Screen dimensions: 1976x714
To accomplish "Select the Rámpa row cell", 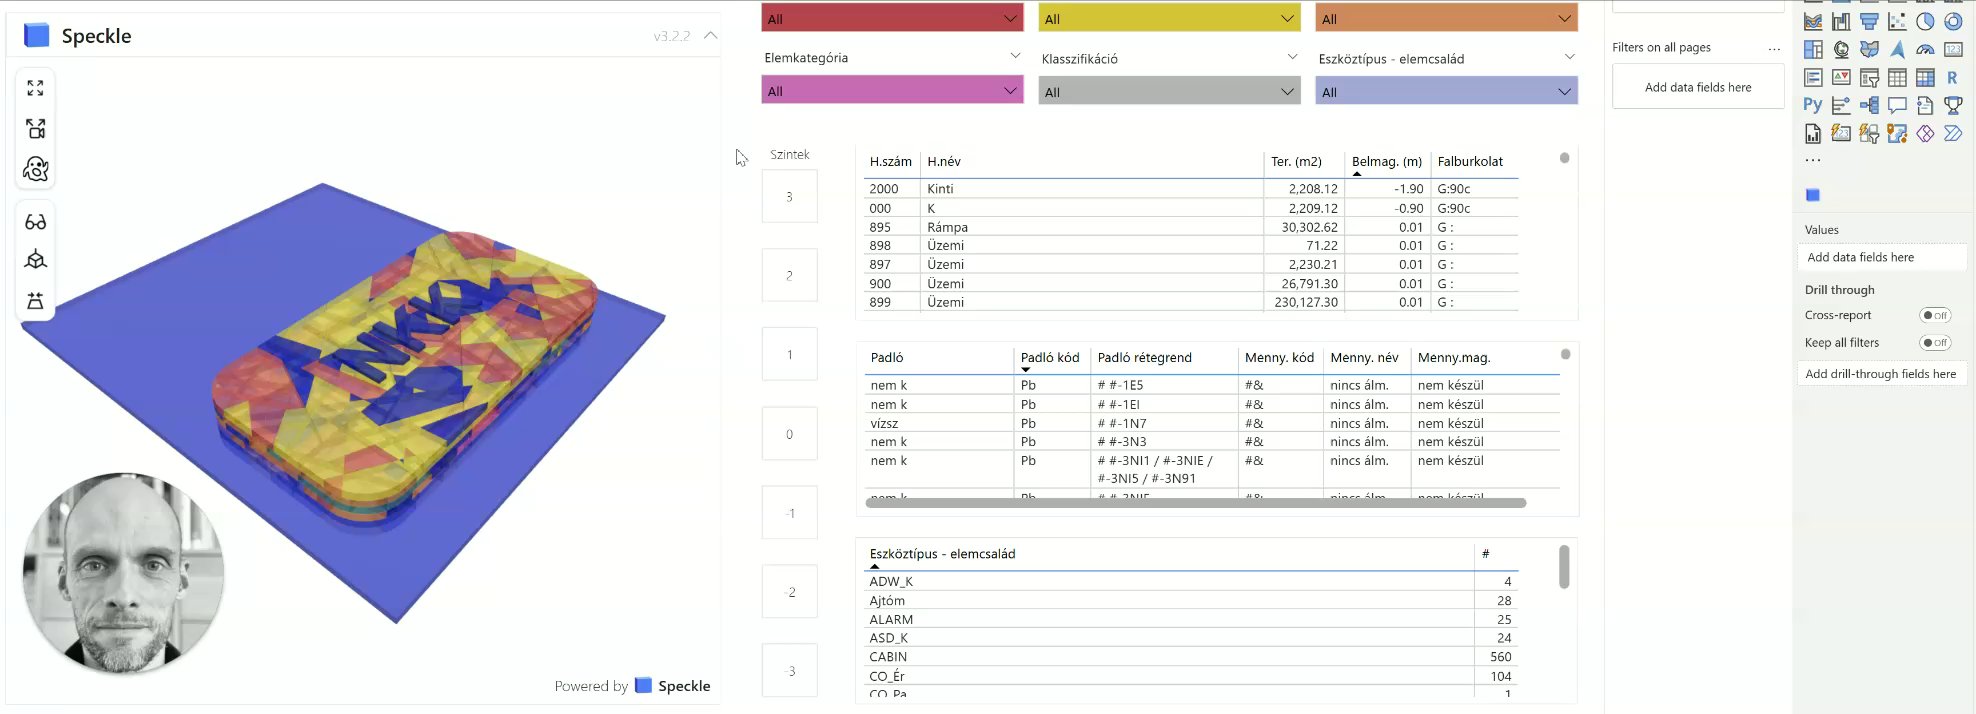I will coord(947,227).
